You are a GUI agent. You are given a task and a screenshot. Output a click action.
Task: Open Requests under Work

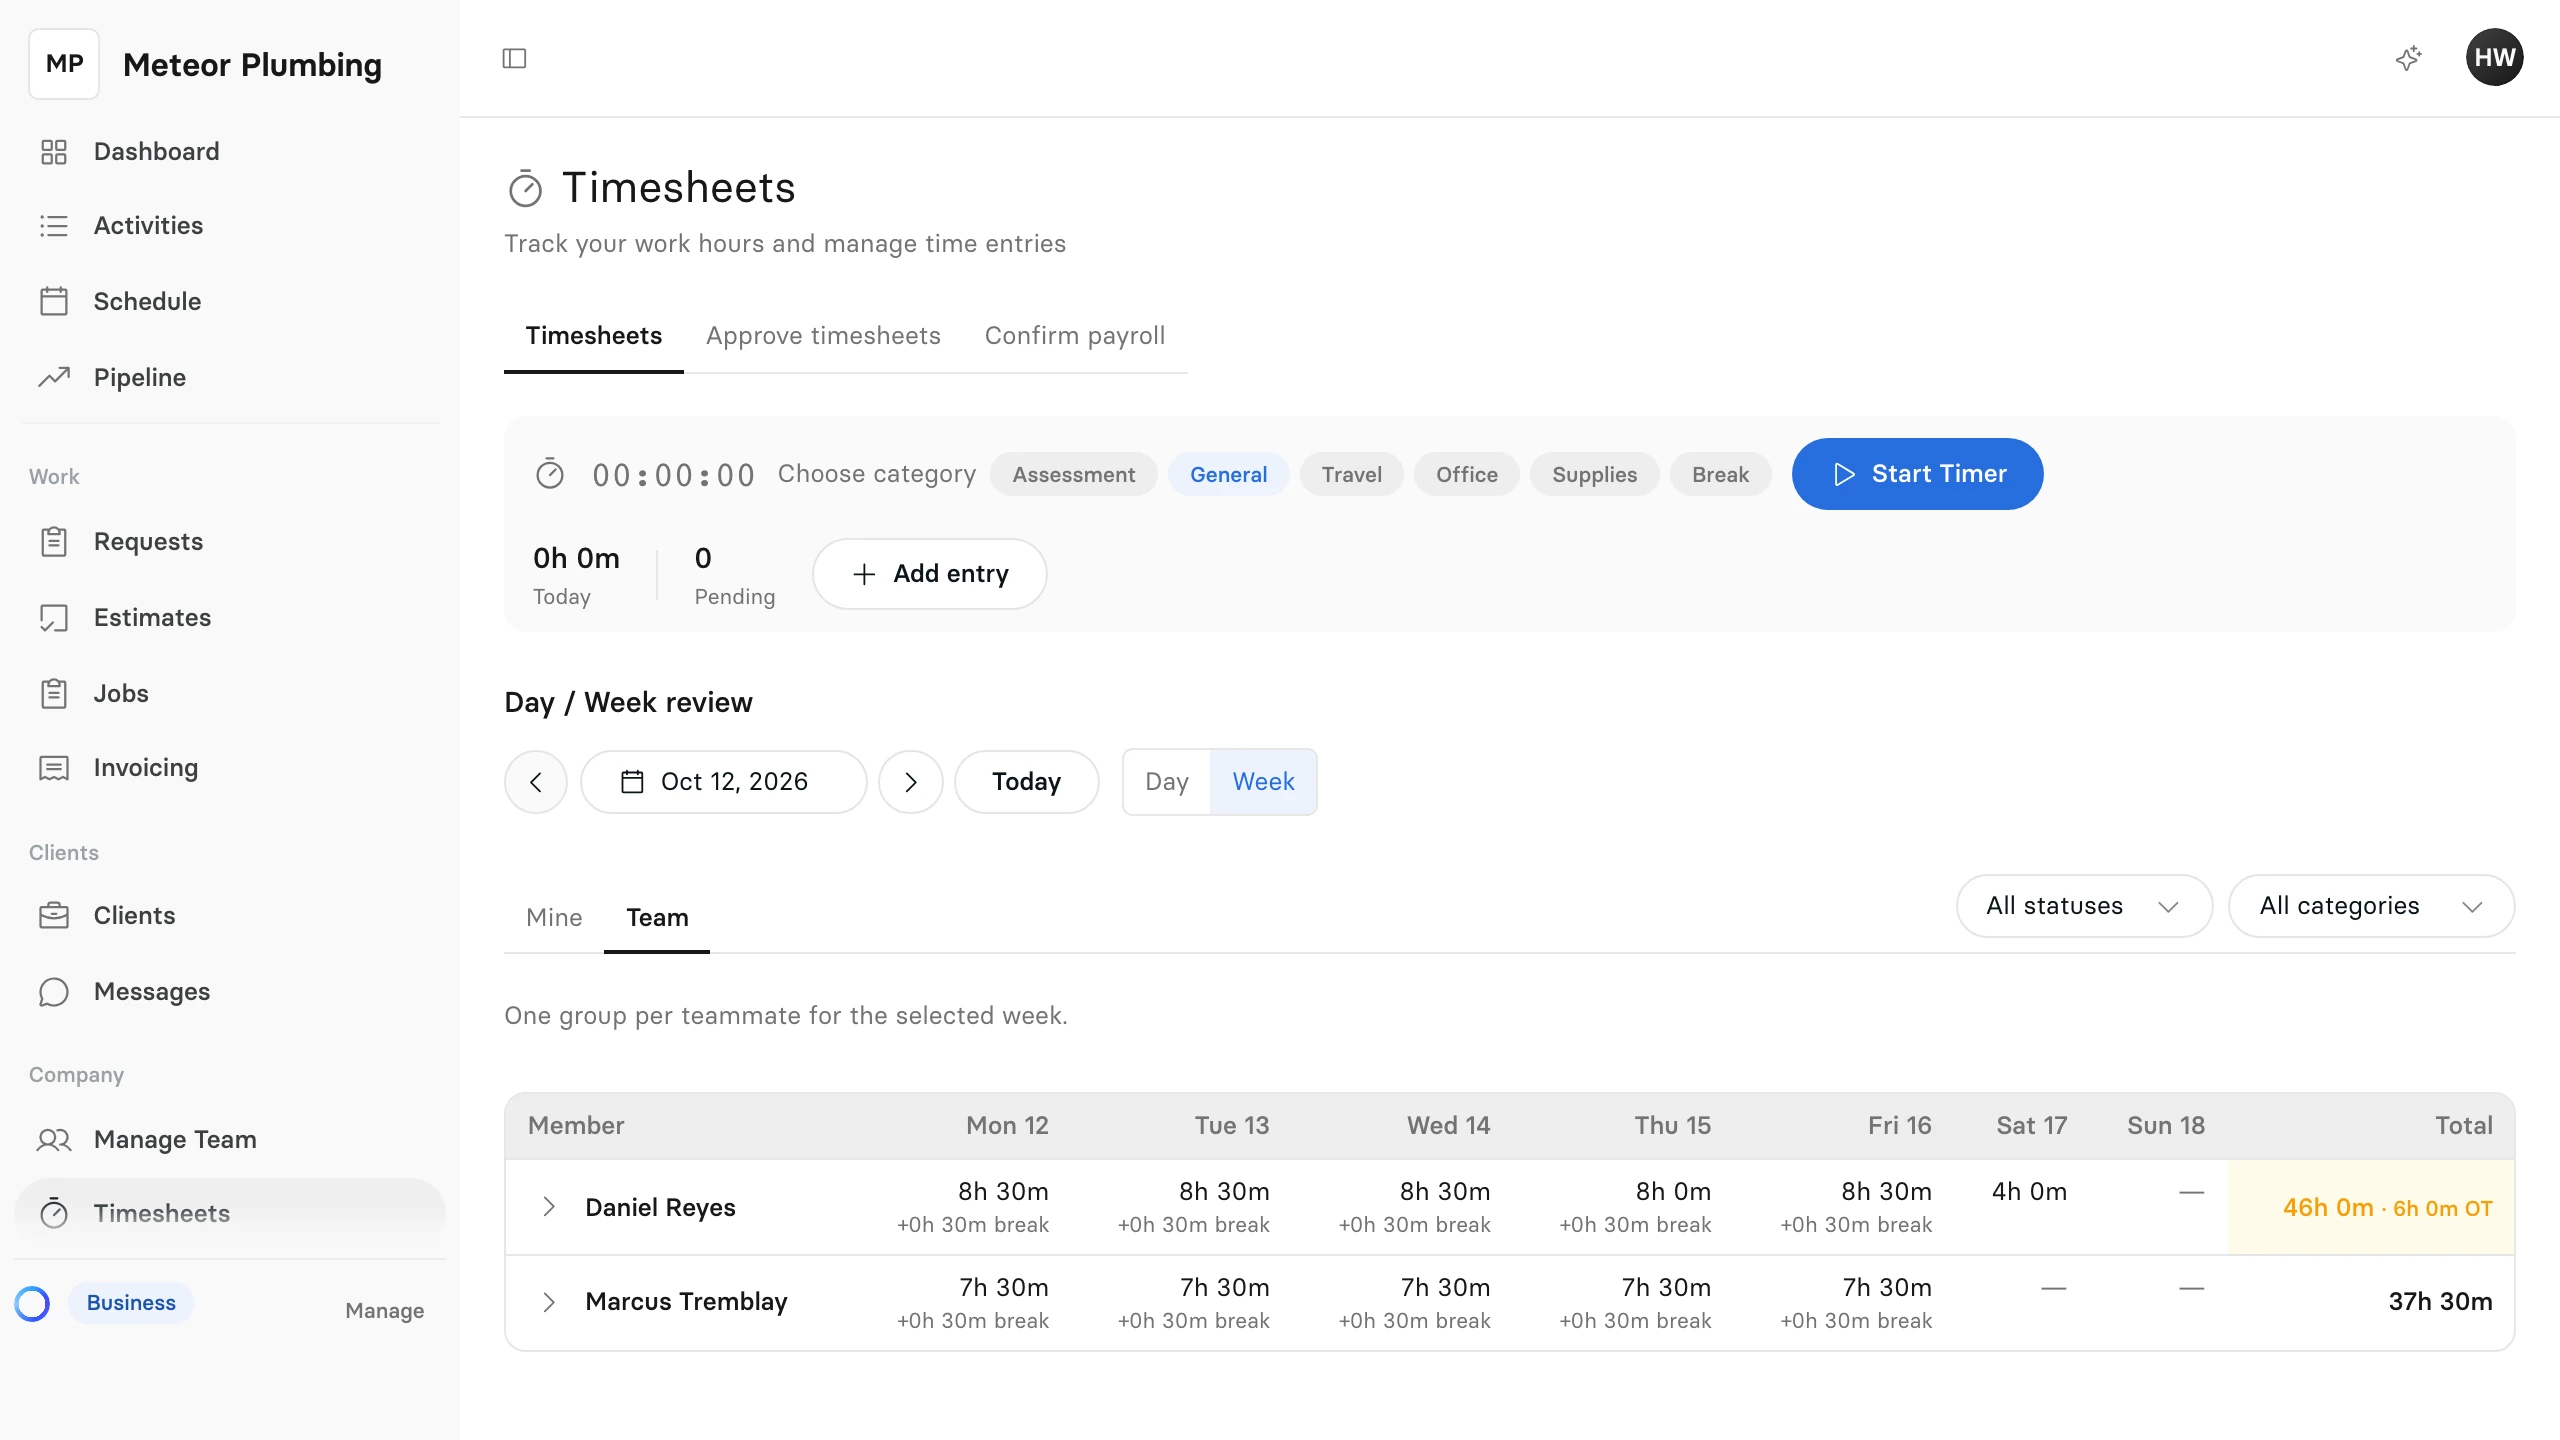click(x=230, y=541)
